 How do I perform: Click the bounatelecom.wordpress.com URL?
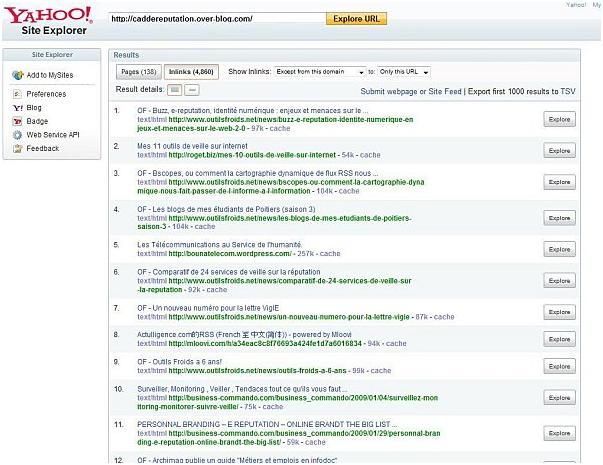click(x=230, y=253)
